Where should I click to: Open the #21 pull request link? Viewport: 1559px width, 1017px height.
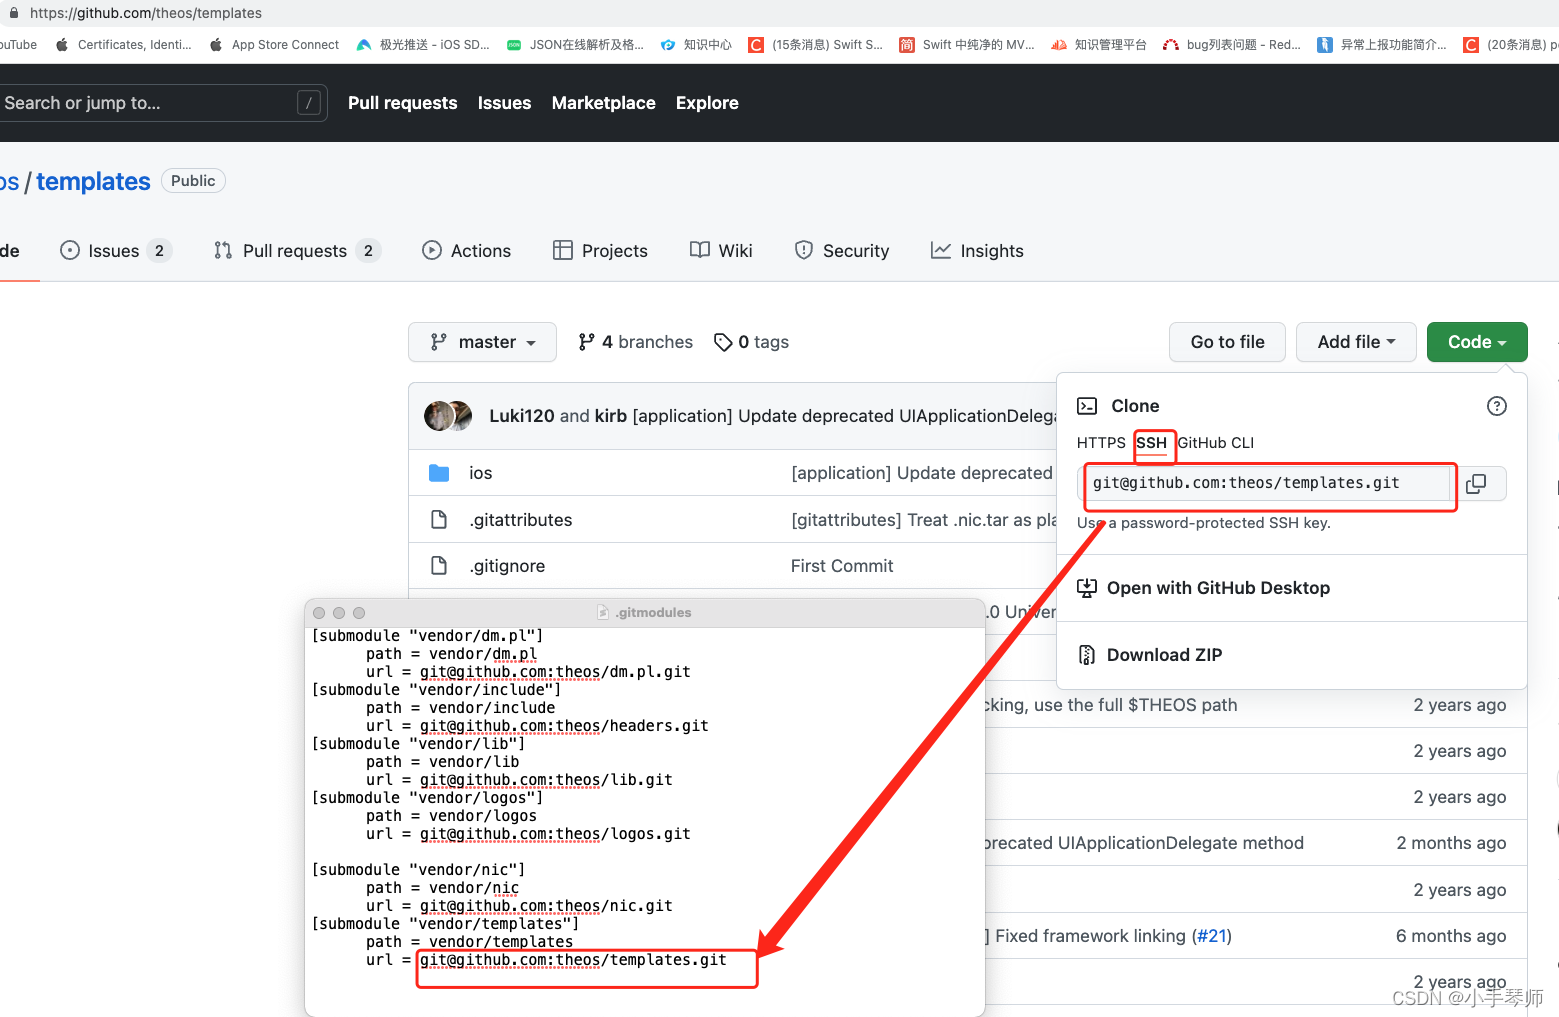click(x=1212, y=936)
